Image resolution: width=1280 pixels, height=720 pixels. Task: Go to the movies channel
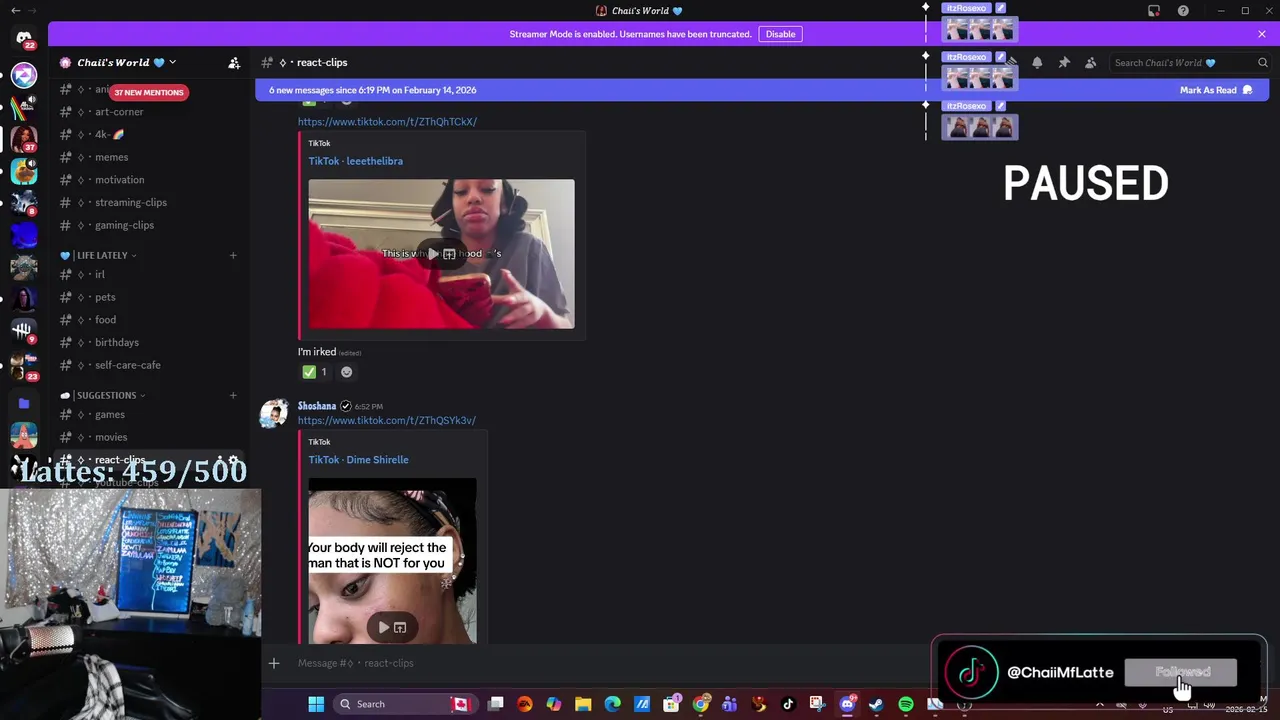click(x=110, y=437)
